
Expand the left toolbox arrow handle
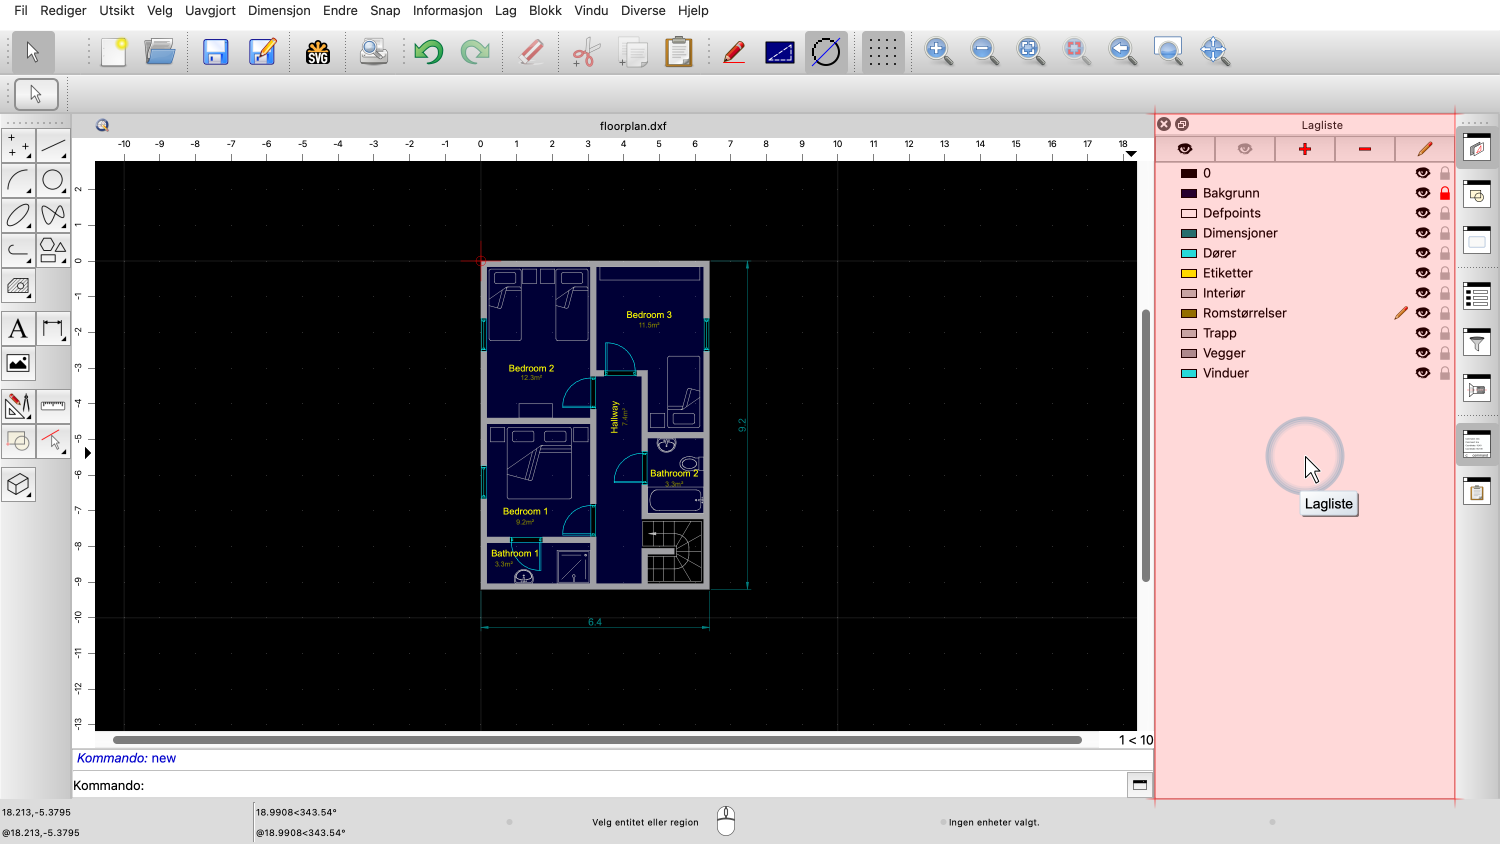tap(88, 453)
